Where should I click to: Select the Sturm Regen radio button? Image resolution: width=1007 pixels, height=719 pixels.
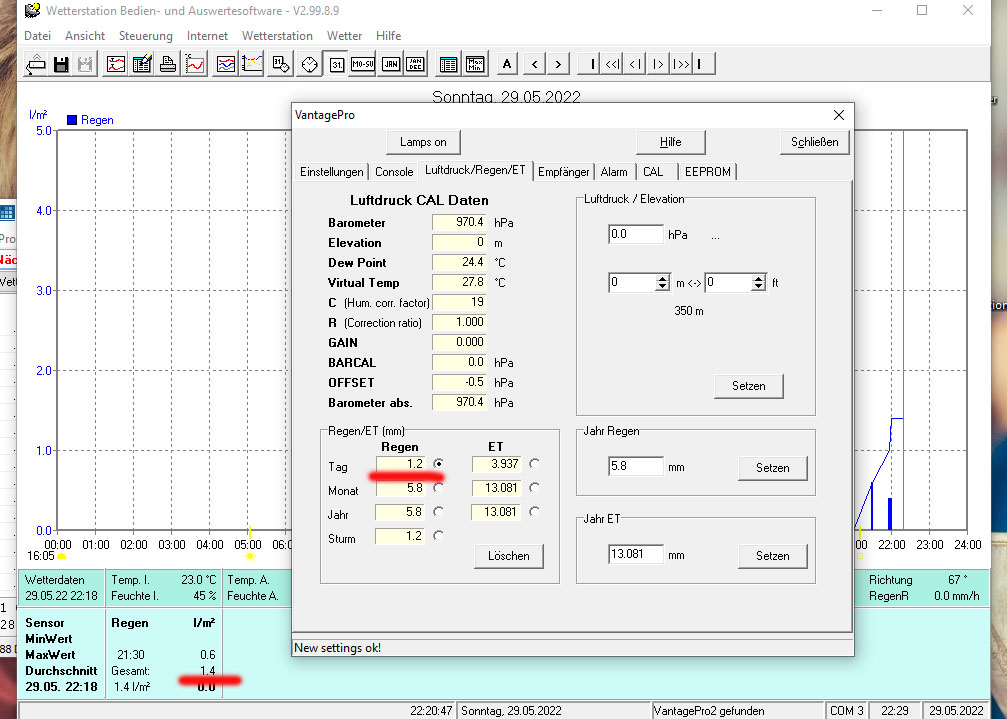pos(438,536)
